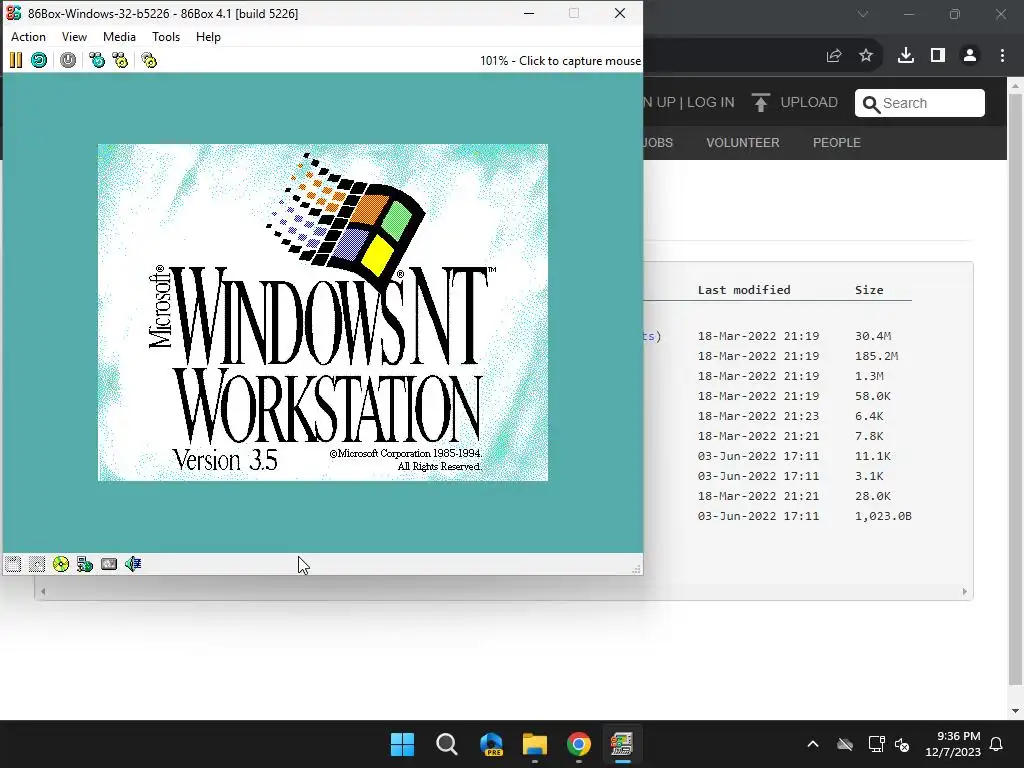
Task: Open File Explorer from taskbar
Action: (x=535, y=744)
